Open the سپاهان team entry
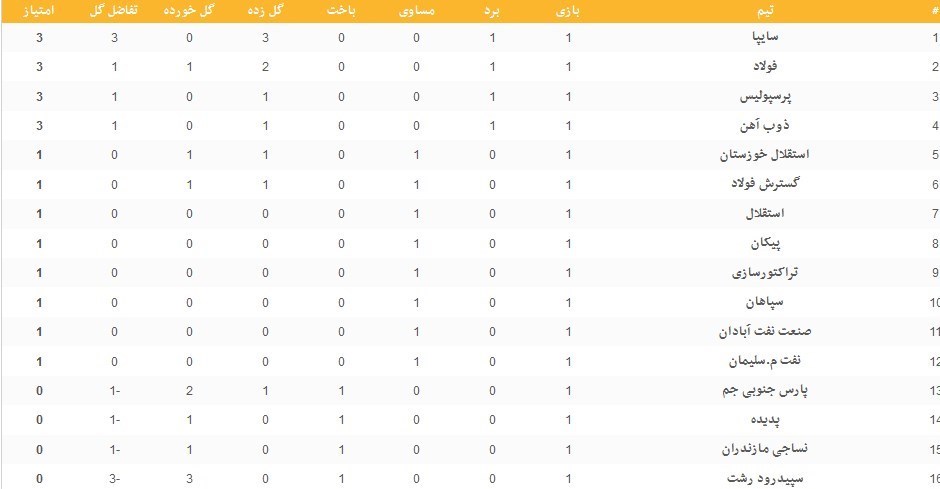The image size is (940, 489). (765, 302)
